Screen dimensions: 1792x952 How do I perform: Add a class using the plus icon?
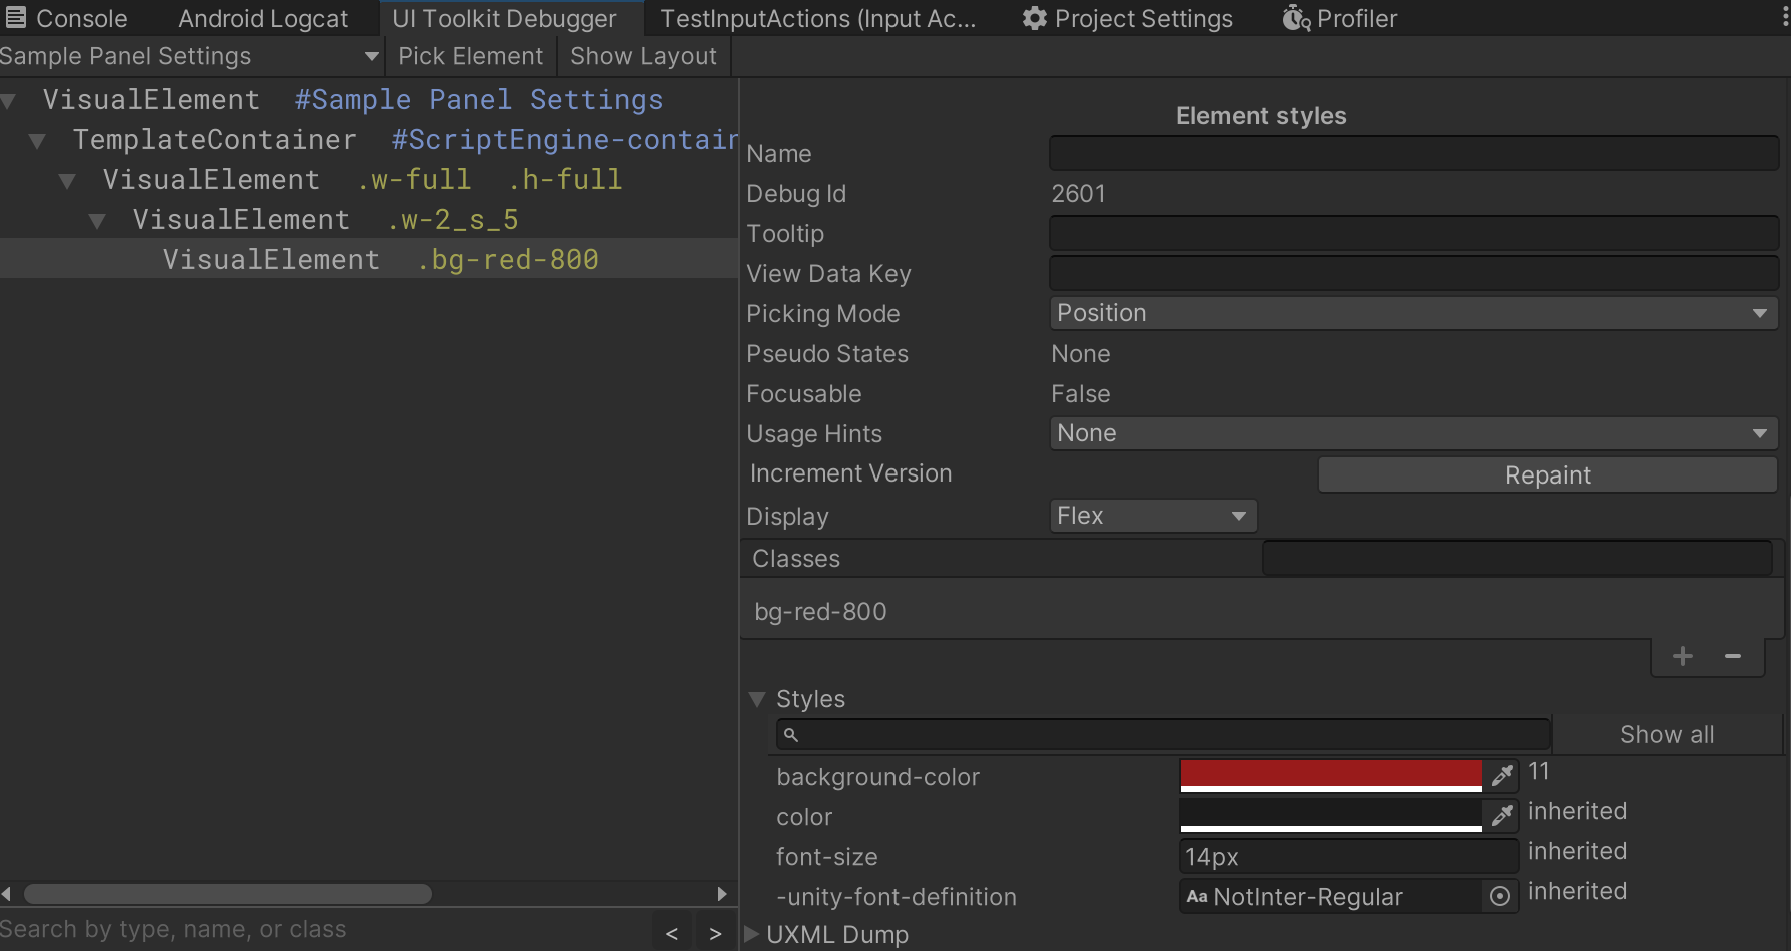coord(1683,656)
